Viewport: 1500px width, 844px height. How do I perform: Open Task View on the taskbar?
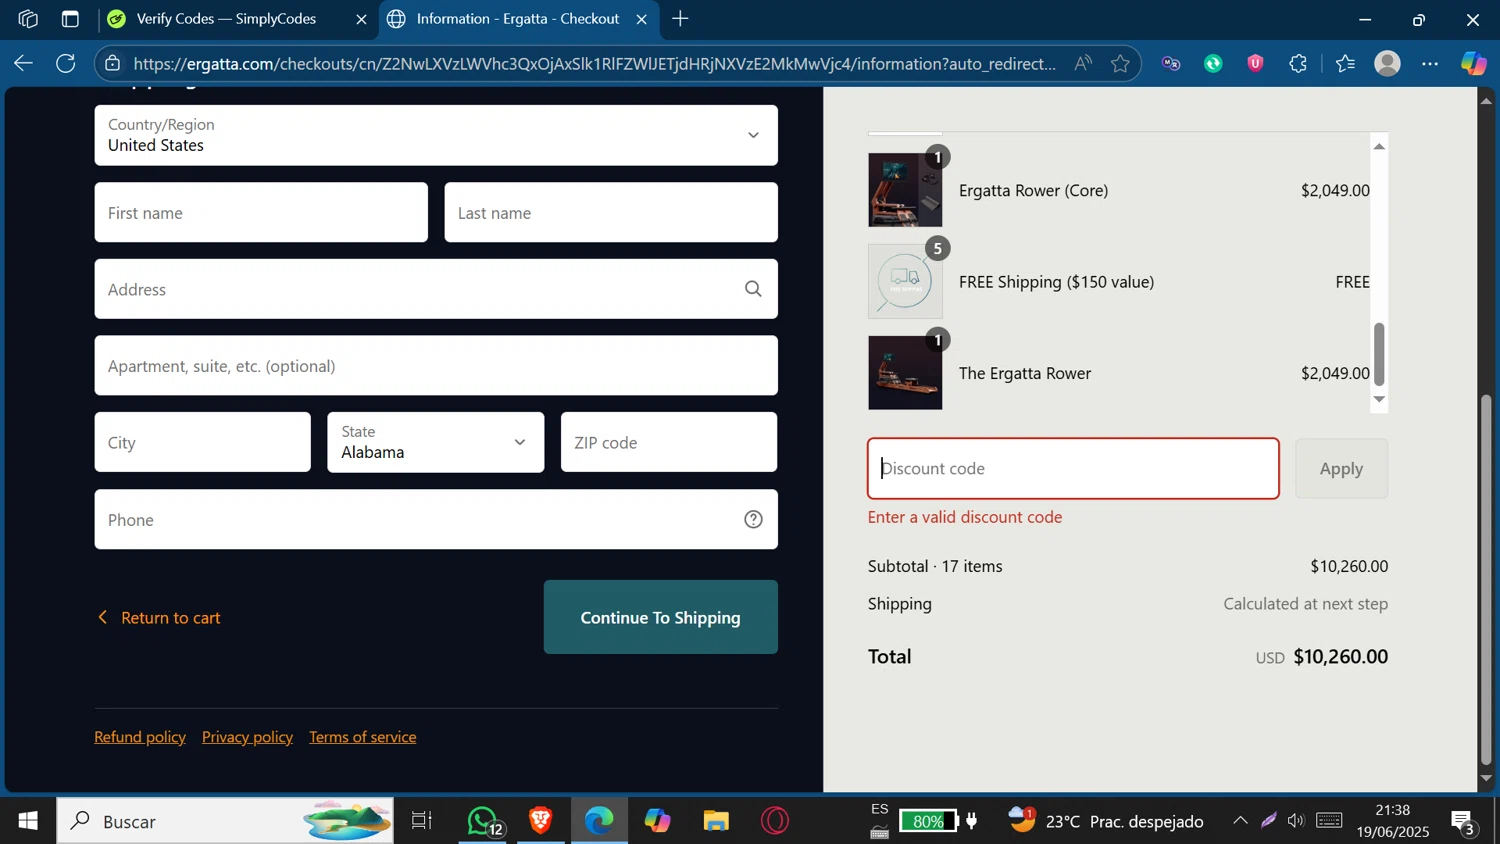[422, 821]
